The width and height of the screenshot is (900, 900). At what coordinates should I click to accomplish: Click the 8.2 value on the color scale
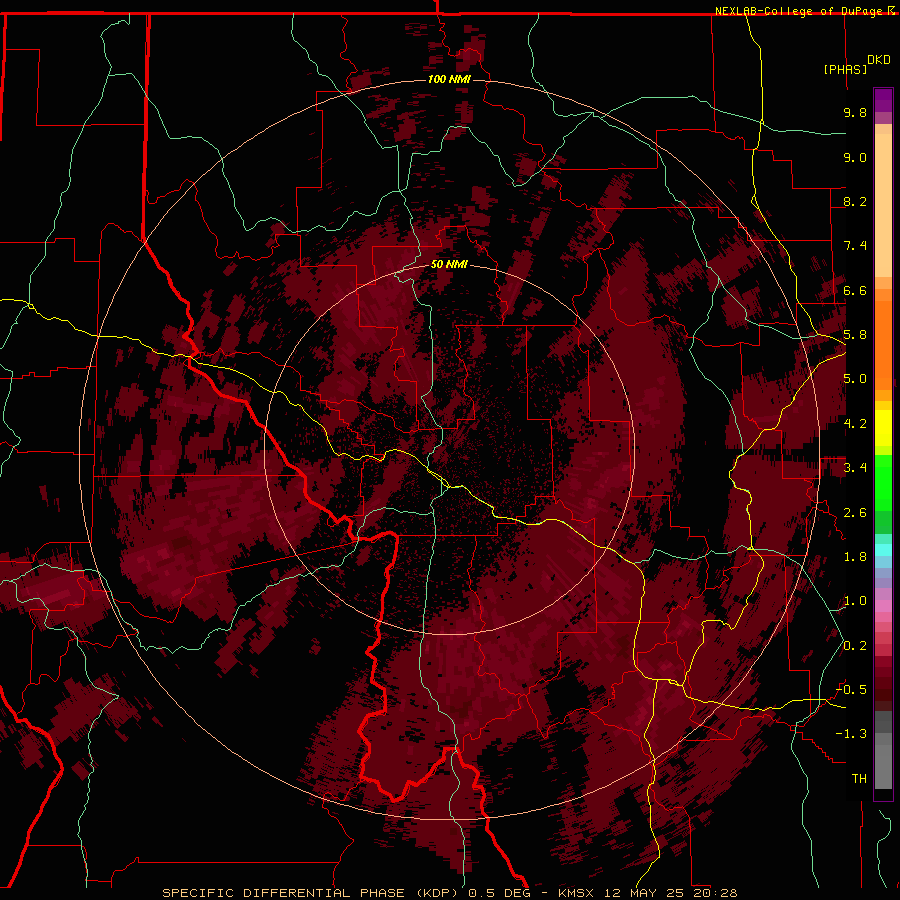pyautogui.click(x=855, y=201)
